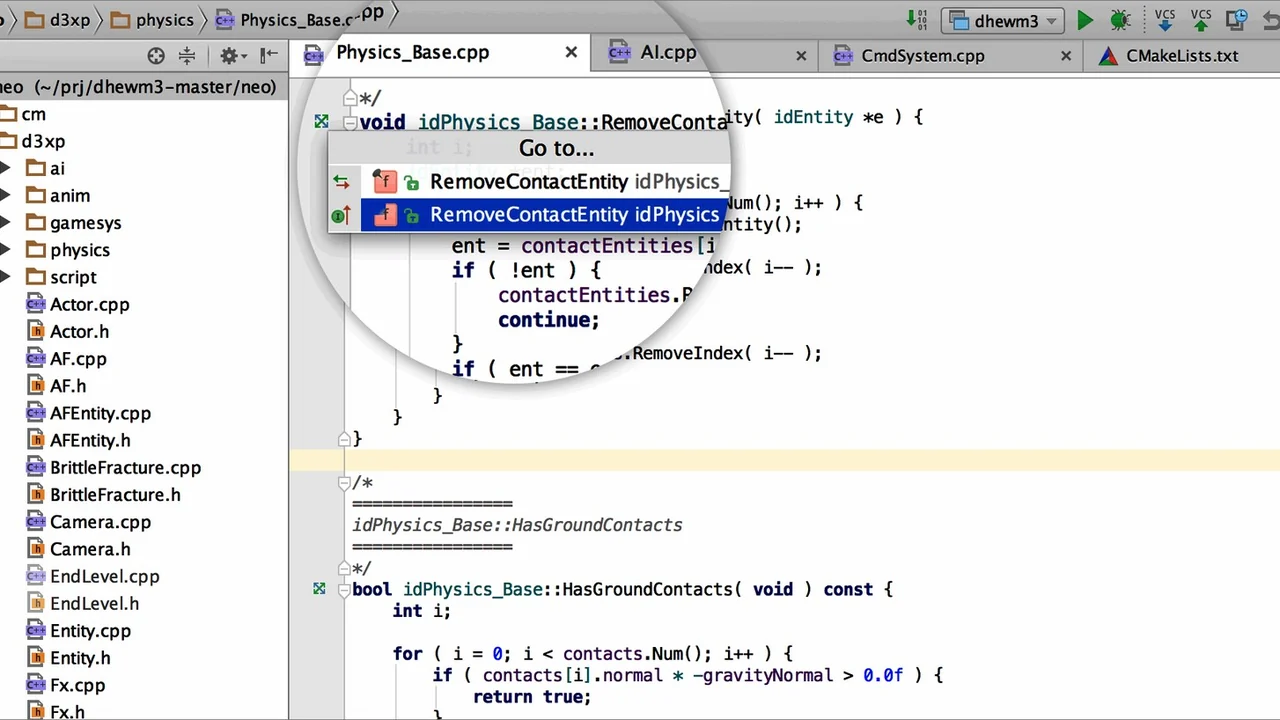
Task: Open AF.h in project tree
Action: [68, 385]
